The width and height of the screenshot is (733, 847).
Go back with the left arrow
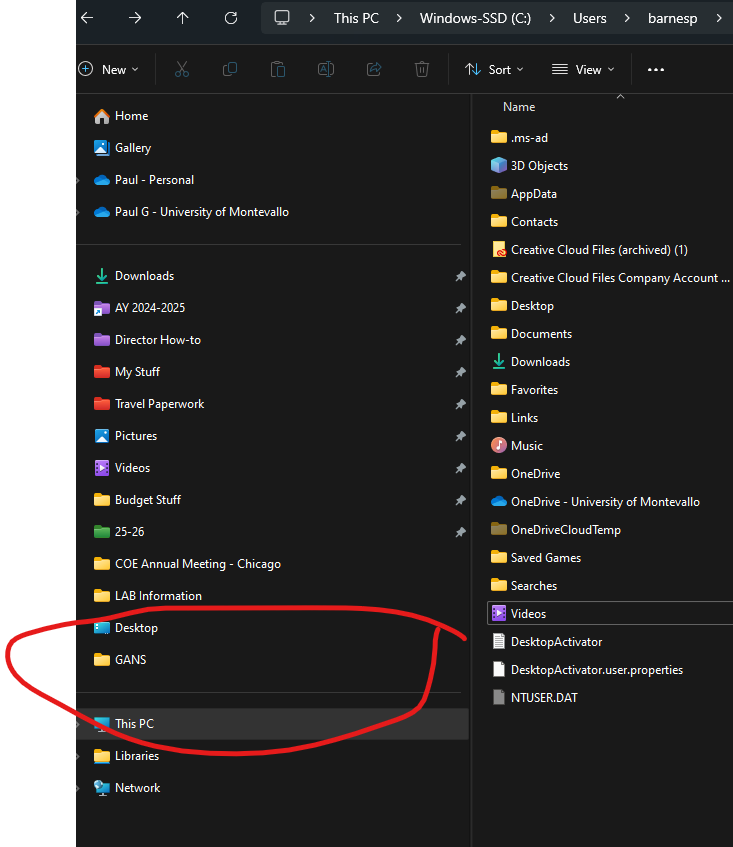pos(87,18)
